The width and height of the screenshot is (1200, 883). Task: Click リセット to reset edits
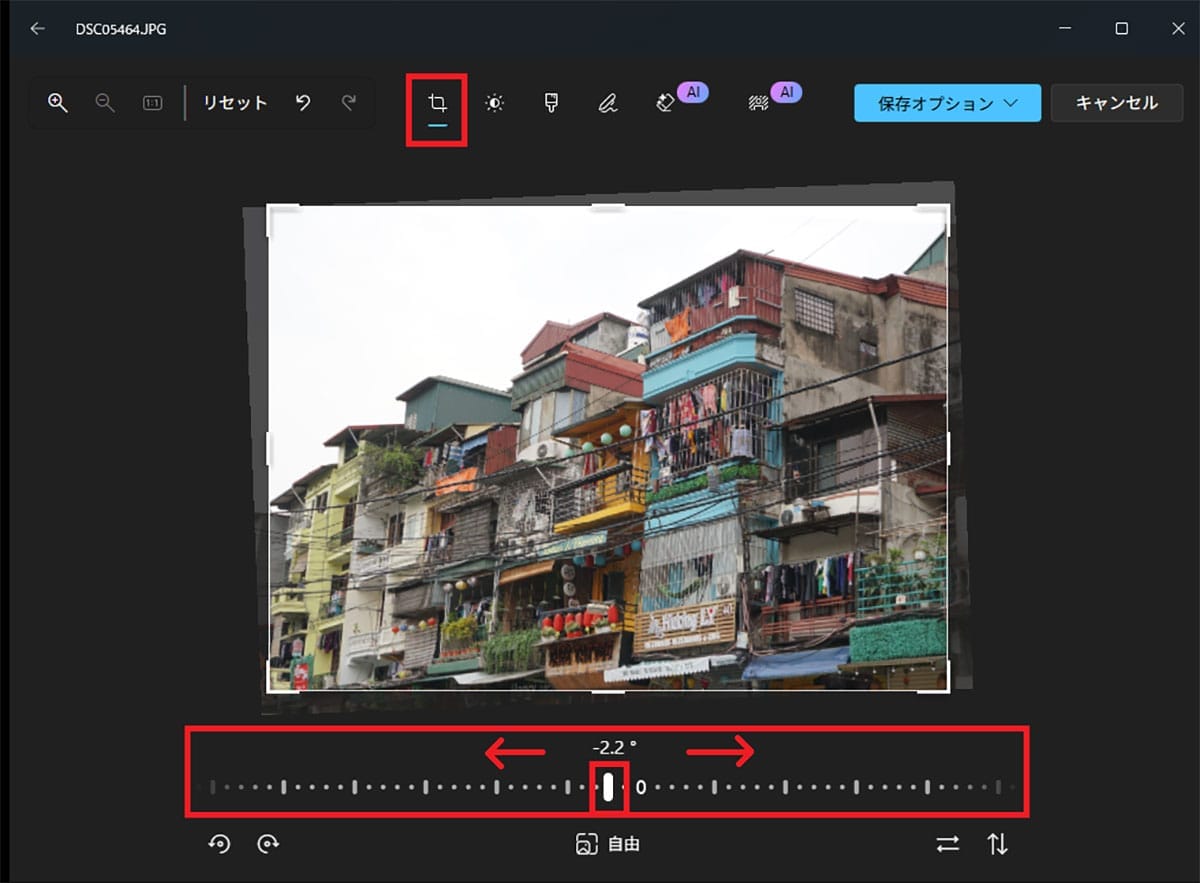point(234,102)
